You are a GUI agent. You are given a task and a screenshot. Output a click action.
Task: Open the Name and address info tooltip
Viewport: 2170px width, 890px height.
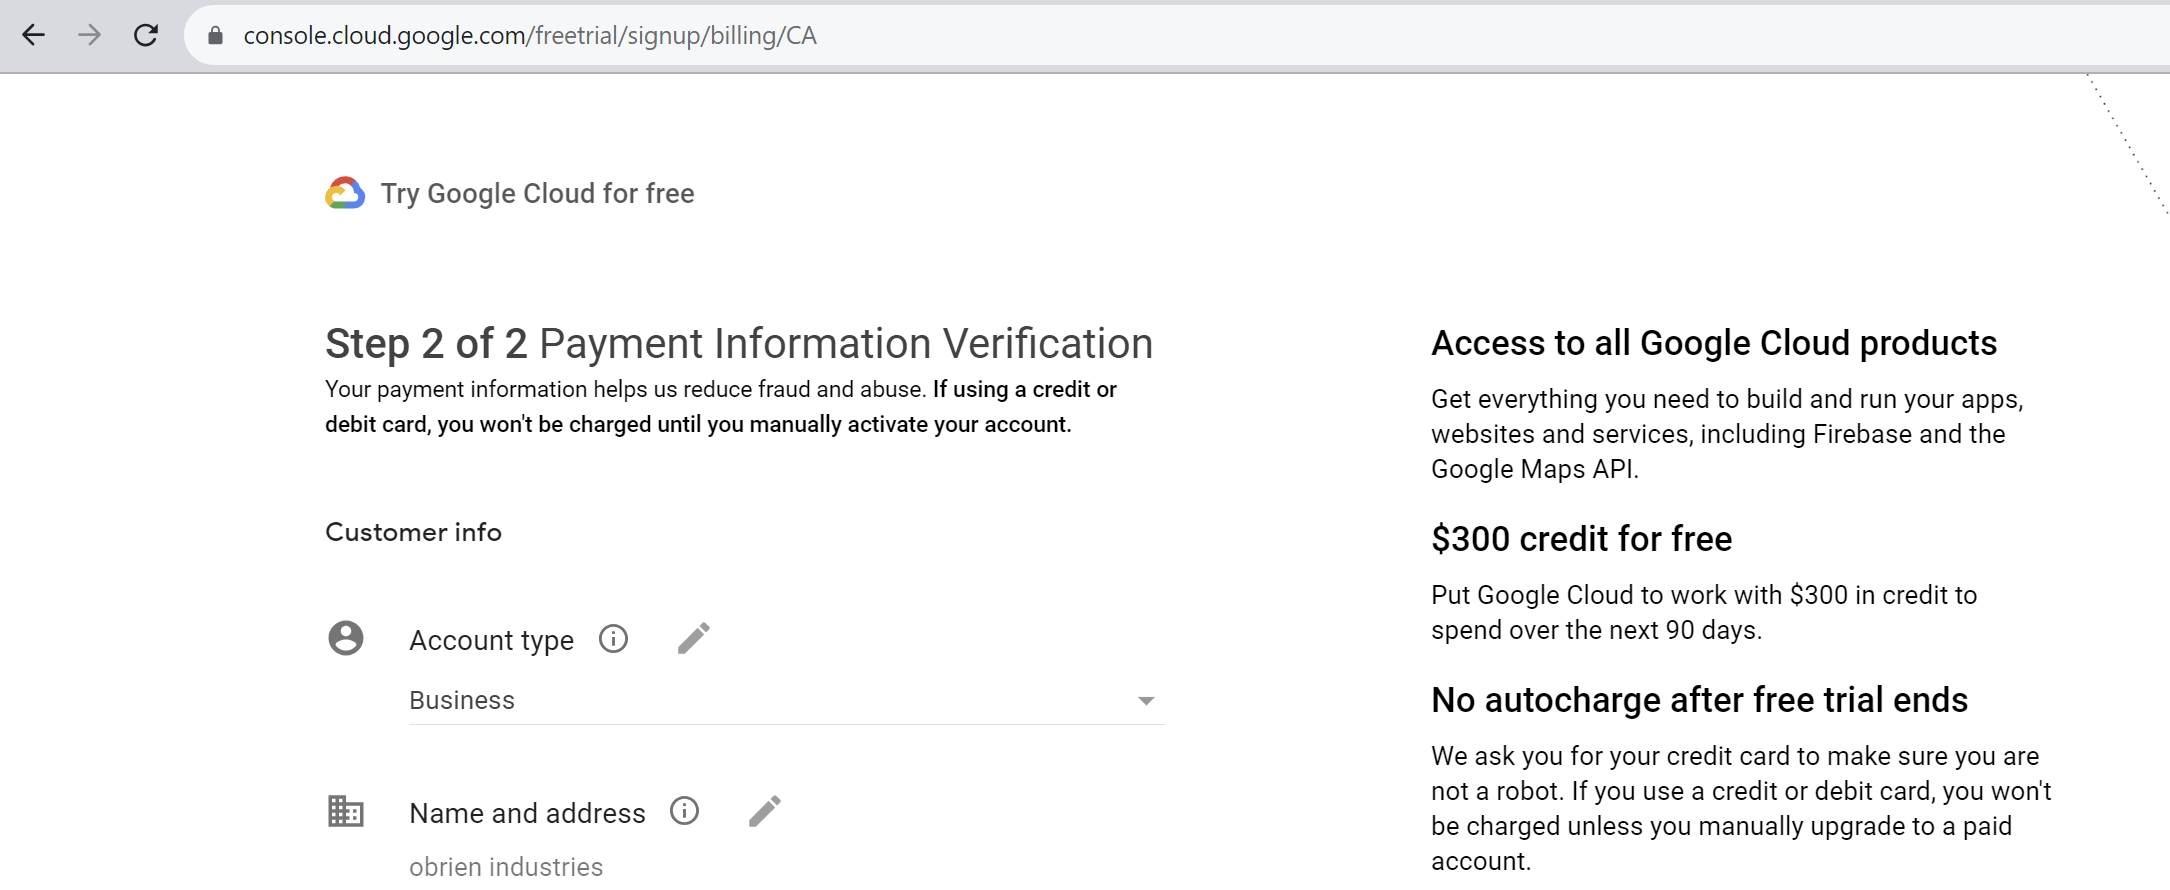[x=684, y=812]
